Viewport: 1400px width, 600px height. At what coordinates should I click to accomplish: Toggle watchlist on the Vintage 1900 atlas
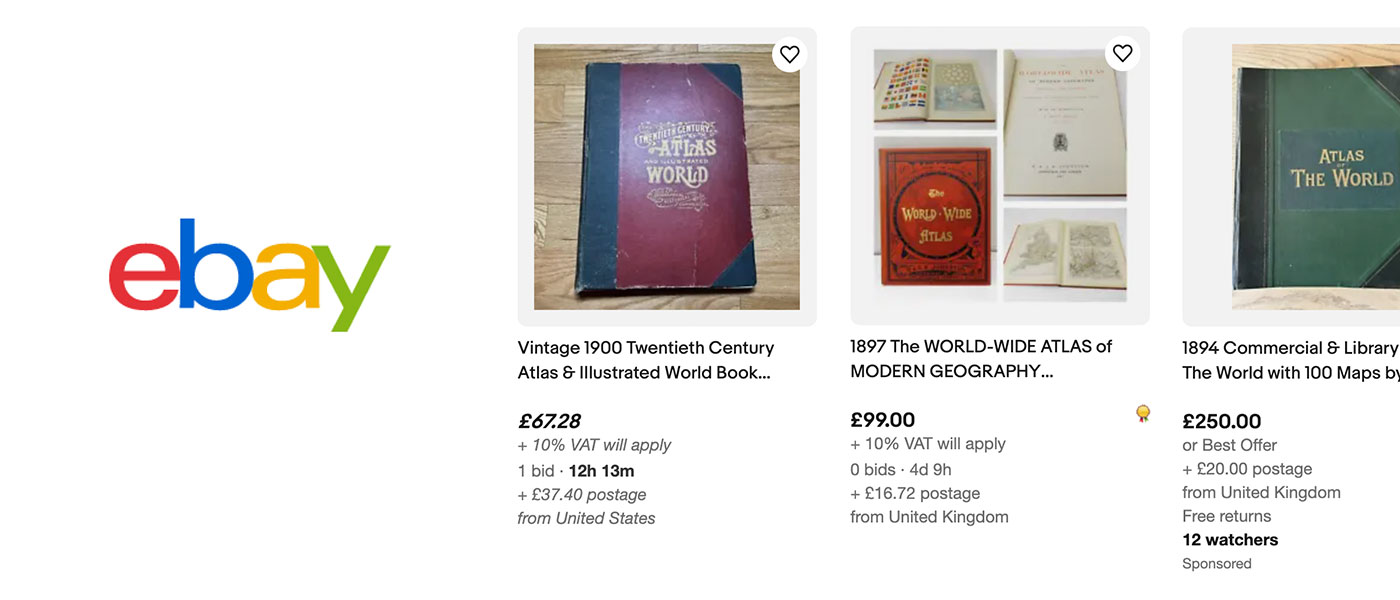tap(789, 54)
